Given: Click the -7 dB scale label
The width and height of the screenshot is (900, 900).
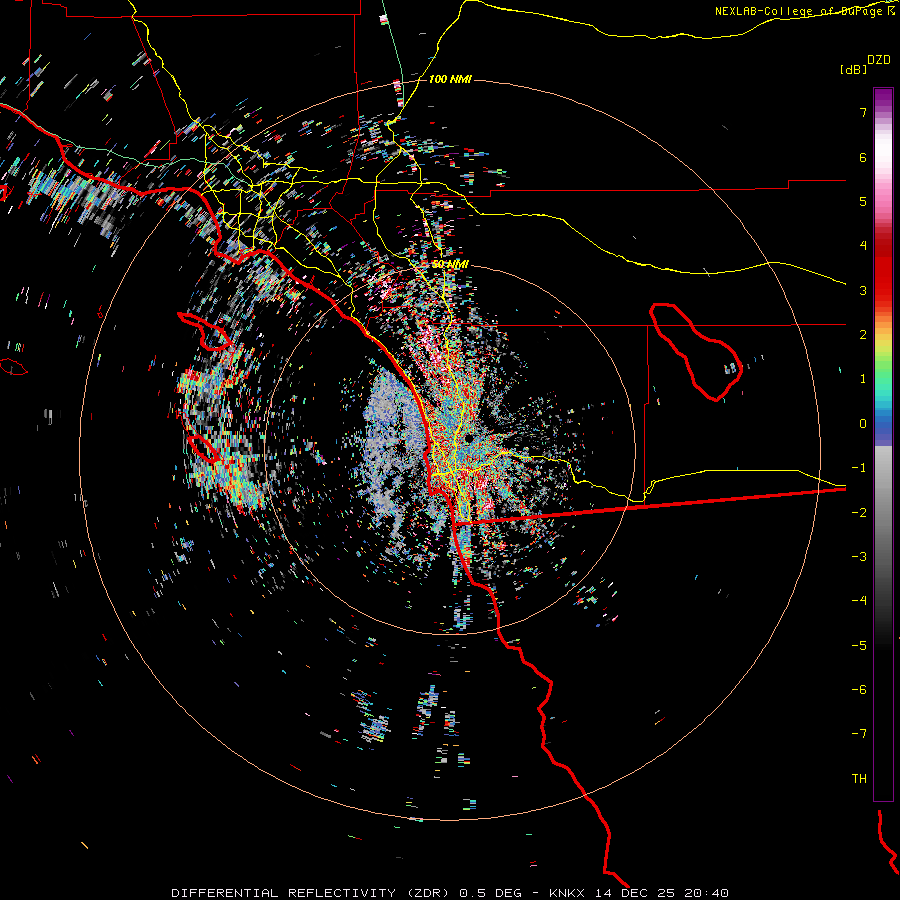Looking at the screenshot, I should coord(859,734).
